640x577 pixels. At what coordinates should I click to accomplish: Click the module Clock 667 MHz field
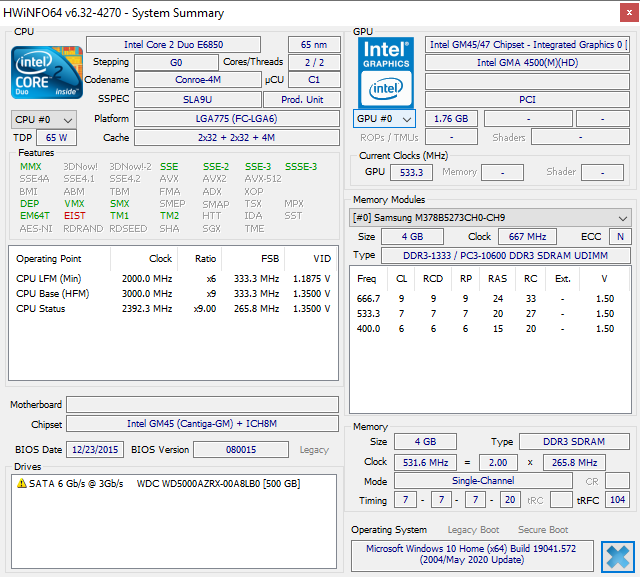coord(527,236)
